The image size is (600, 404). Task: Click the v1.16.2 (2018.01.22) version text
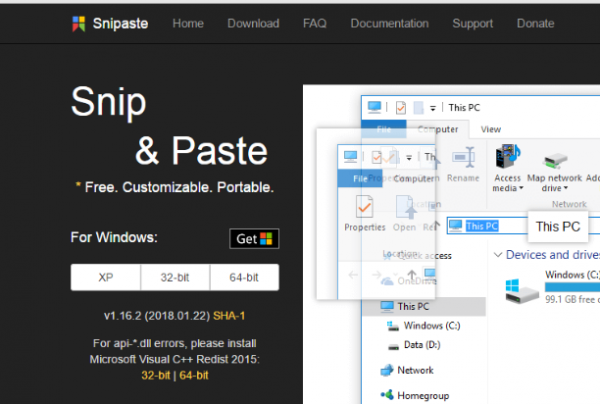pyautogui.click(x=157, y=316)
